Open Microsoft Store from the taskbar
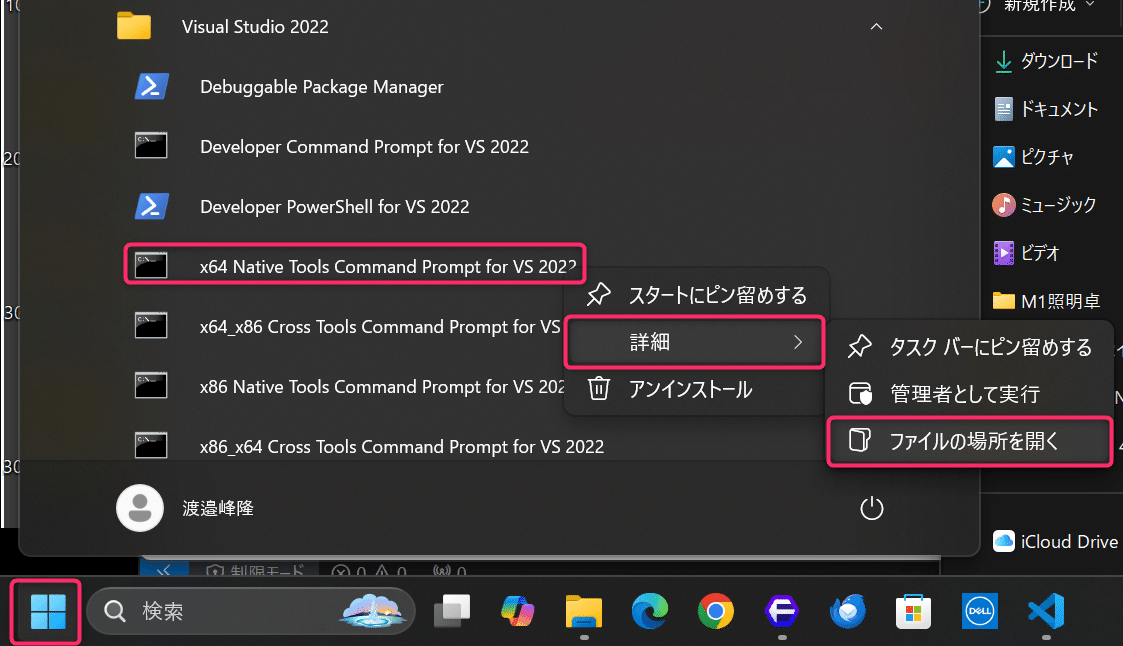Viewport: 1123px width, 646px height. tap(913, 612)
